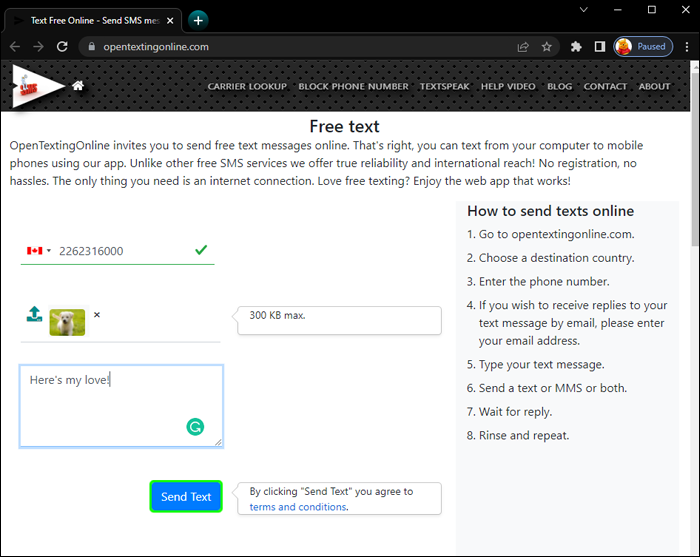This screenshot has width=700, height=557.
Task: Remove the attached puppy image
Action: (97, 315)
